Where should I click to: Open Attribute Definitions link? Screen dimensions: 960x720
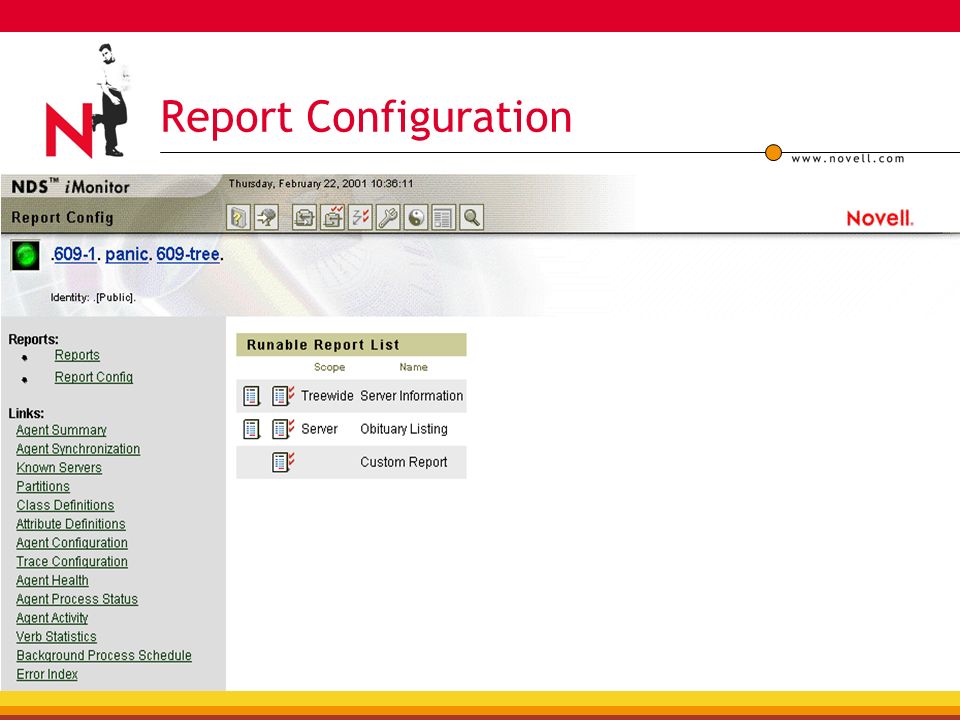(x=70, y=524)
